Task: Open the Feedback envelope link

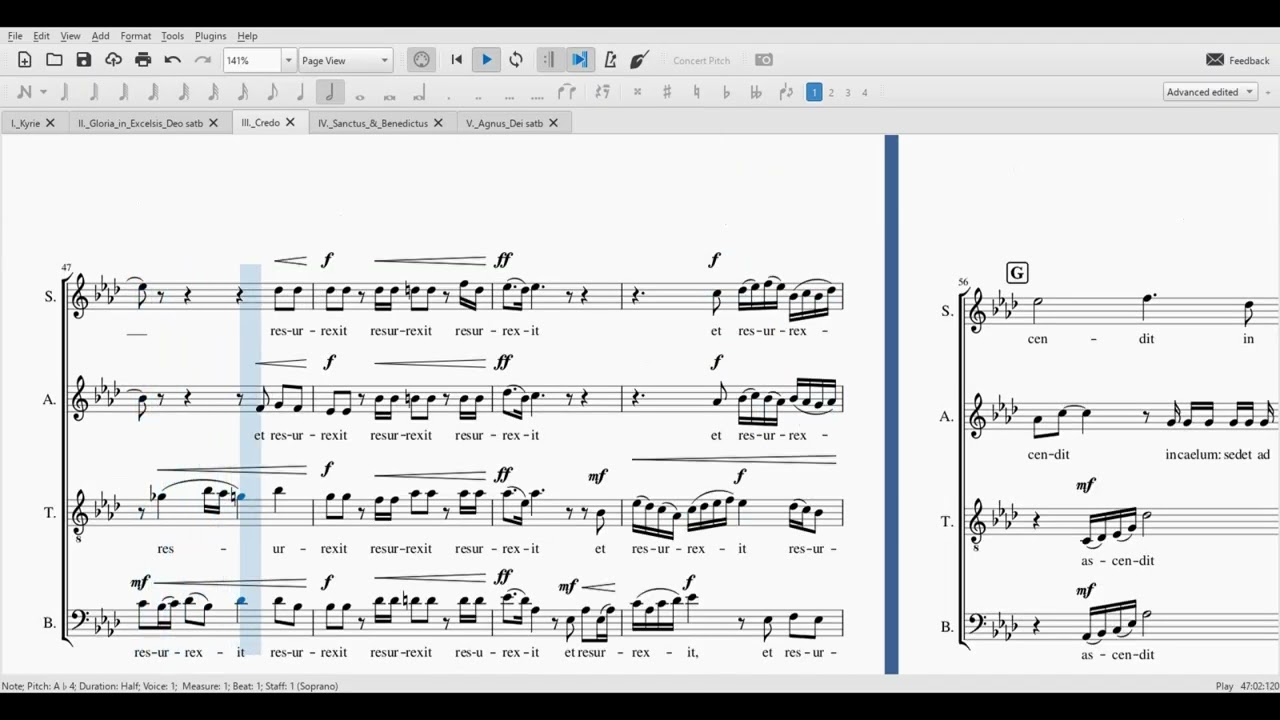Action: point(1238,60)
